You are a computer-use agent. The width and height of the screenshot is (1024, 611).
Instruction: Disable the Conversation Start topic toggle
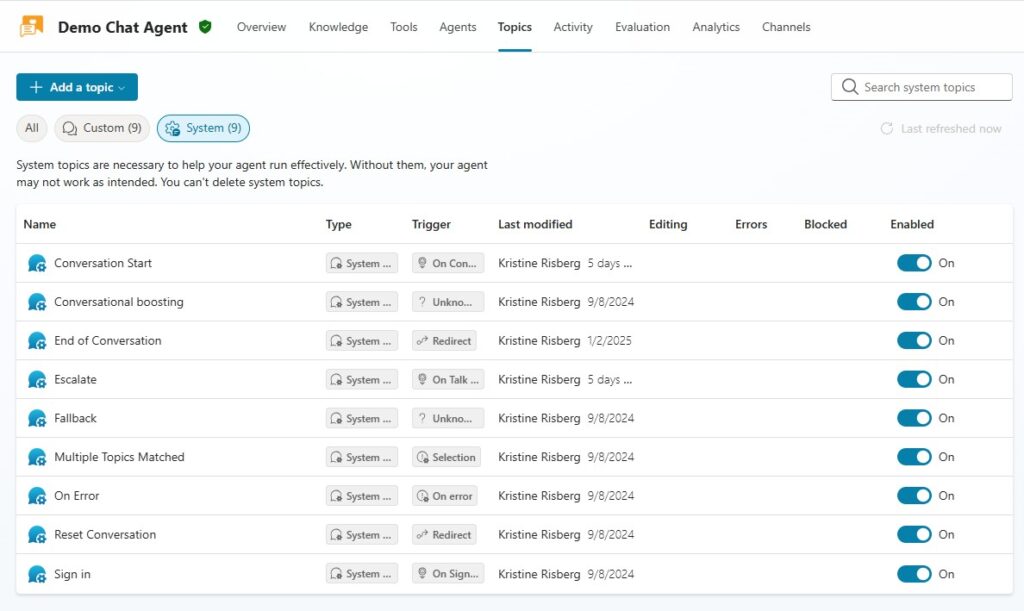pyautogui.click(x=914, y=263)
